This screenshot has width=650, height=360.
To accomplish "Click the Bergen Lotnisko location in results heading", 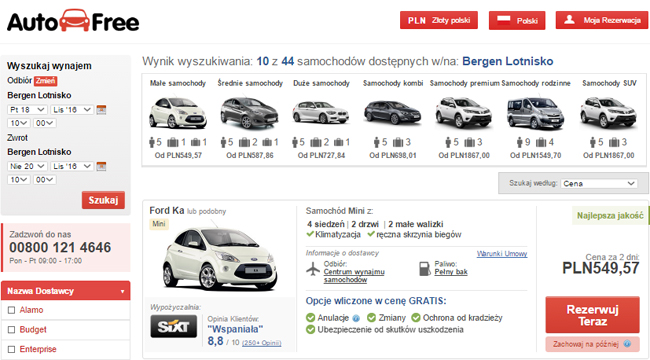I will pyautogui.click(x=507, y=61).
